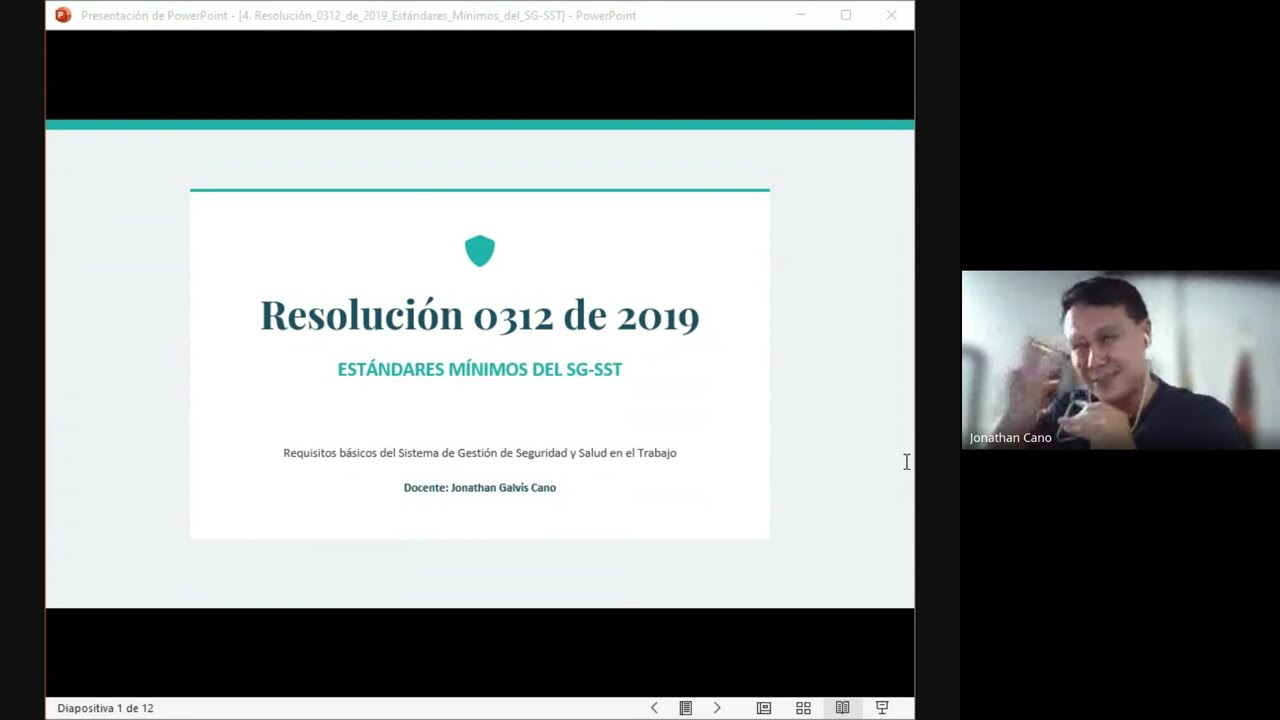
Task: Select the Jonathan Cano webcam video tile
Action: pos(1120,360)
